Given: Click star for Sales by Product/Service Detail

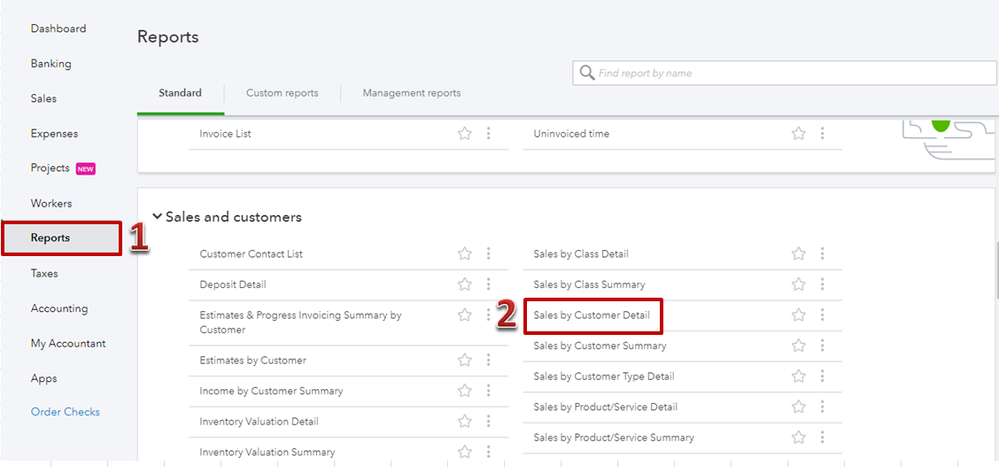Looking at the screenshot, I should click(x=798, y=407).
